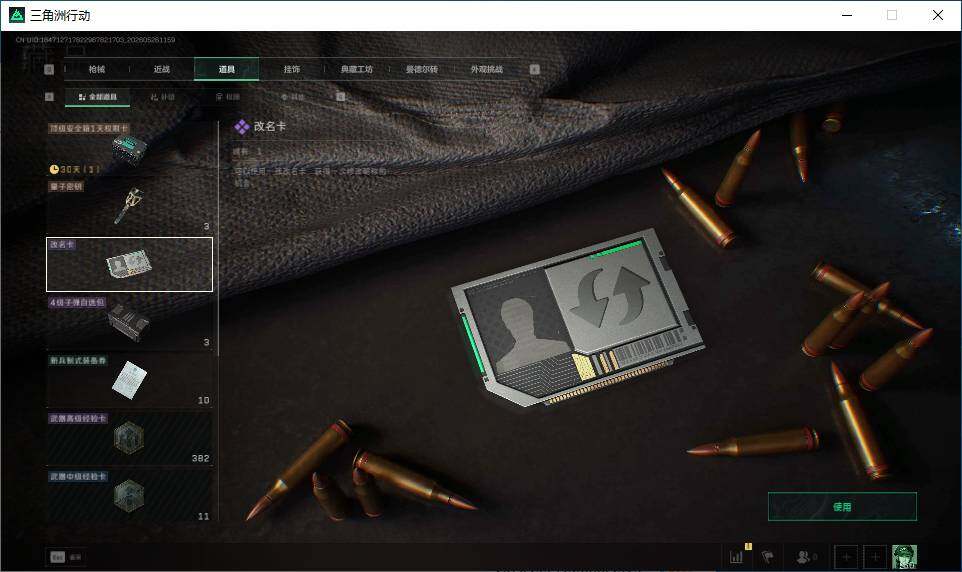Screen dimensions: 962x572
Task: Select the 4级子弹自选包 item
Action: [x=129, y=322]
